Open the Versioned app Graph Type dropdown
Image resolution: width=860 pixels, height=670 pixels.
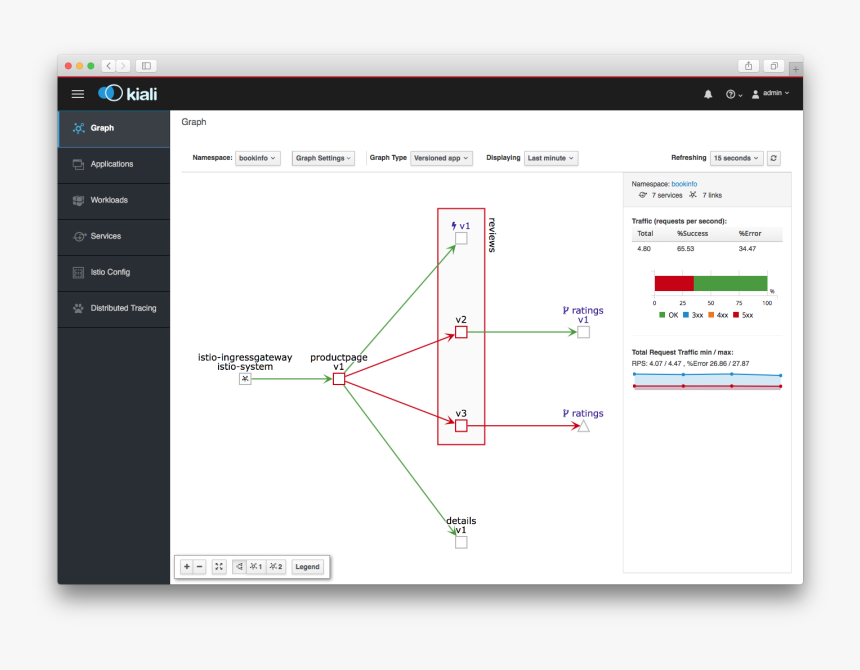(441, 158)
